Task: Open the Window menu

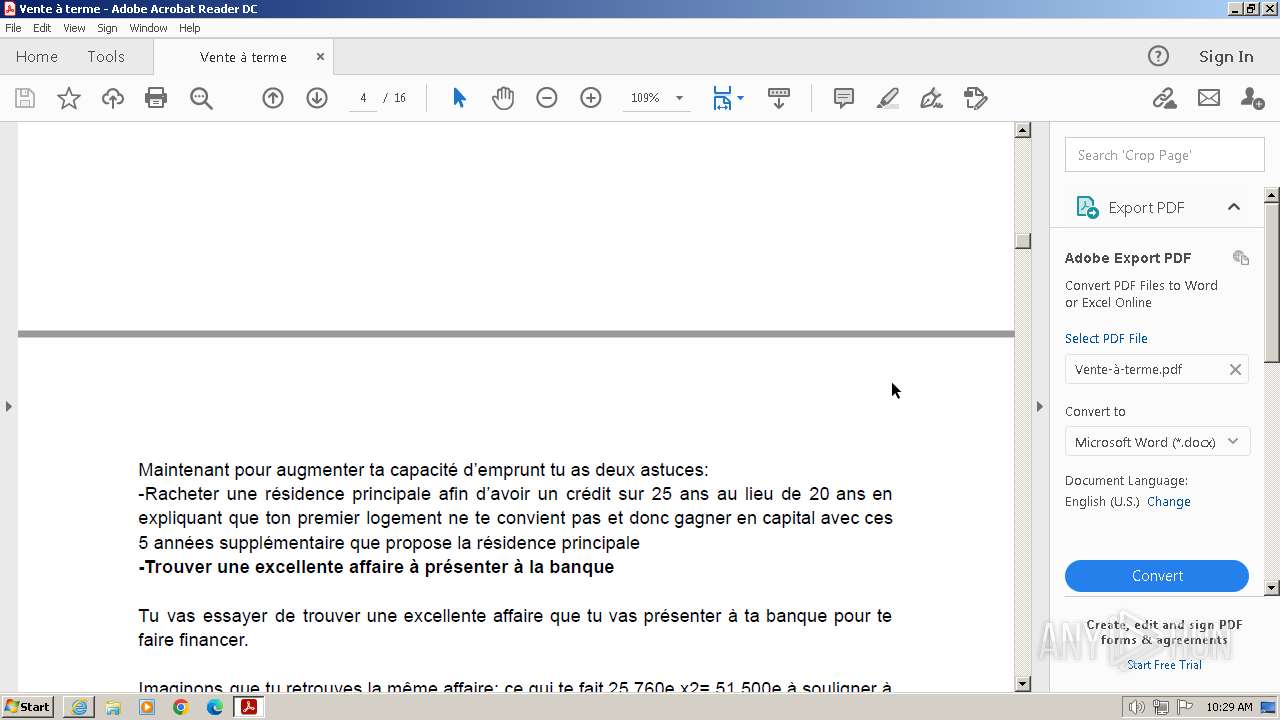Action: (x=148, y=28)
